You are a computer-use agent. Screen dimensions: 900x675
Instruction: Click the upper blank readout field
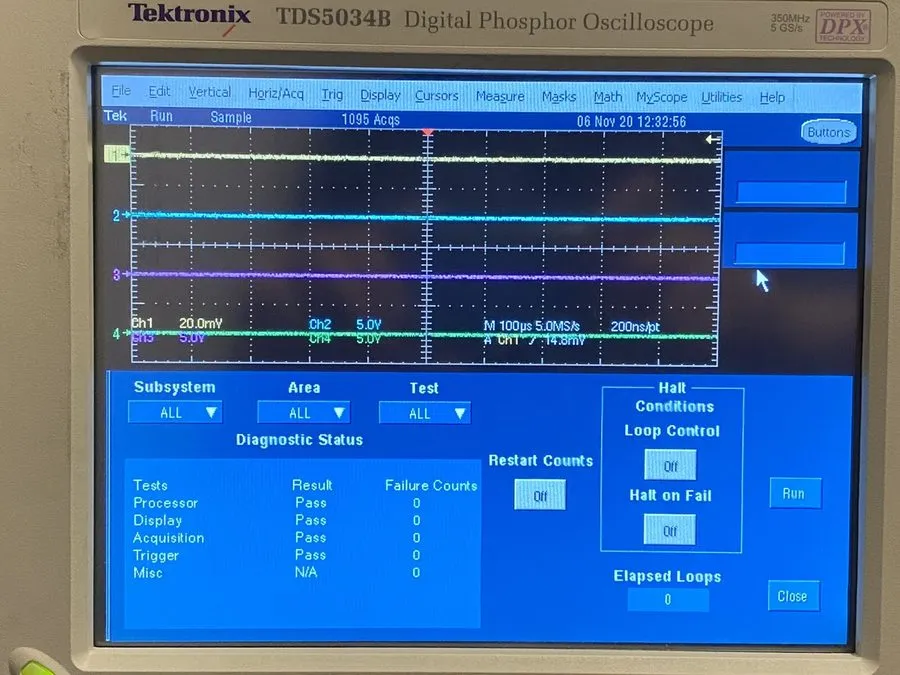[791, 192]
